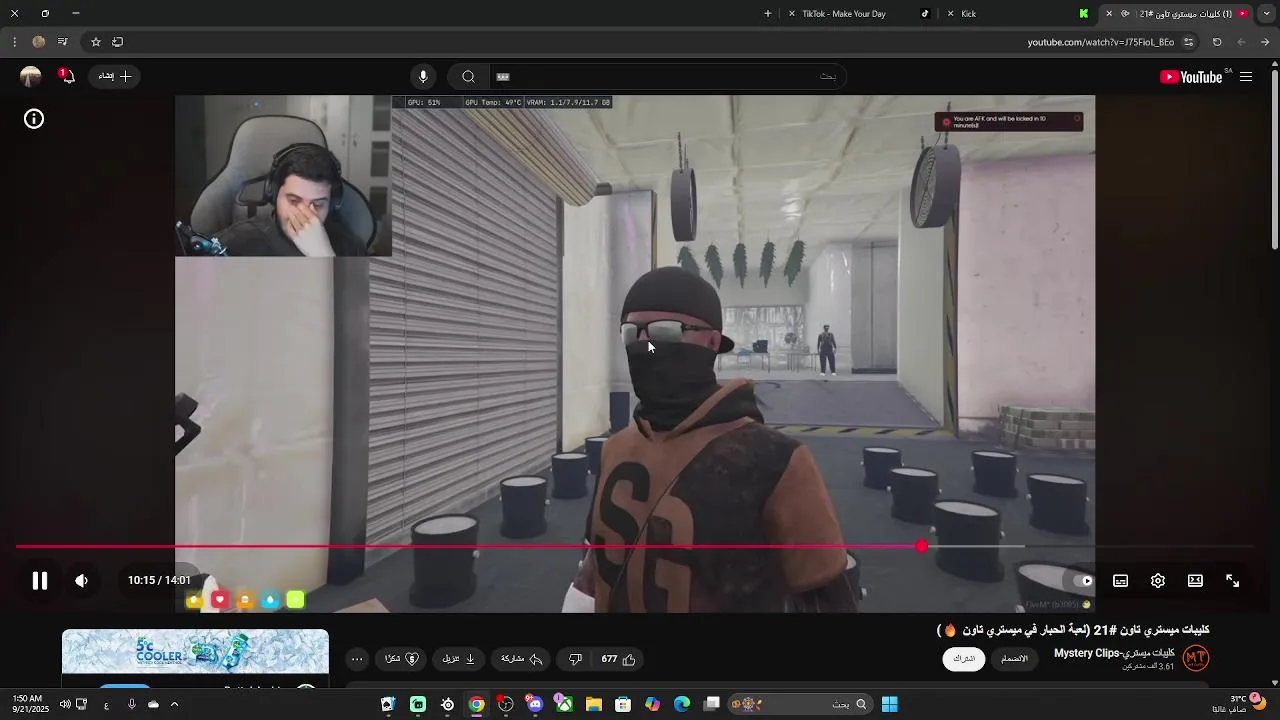Image resolution: width=1280 pixels, height=720 pixels.
Task: Open Microsoft Store from taskbar
Action: pyautogui.click(x=623, y=704)
